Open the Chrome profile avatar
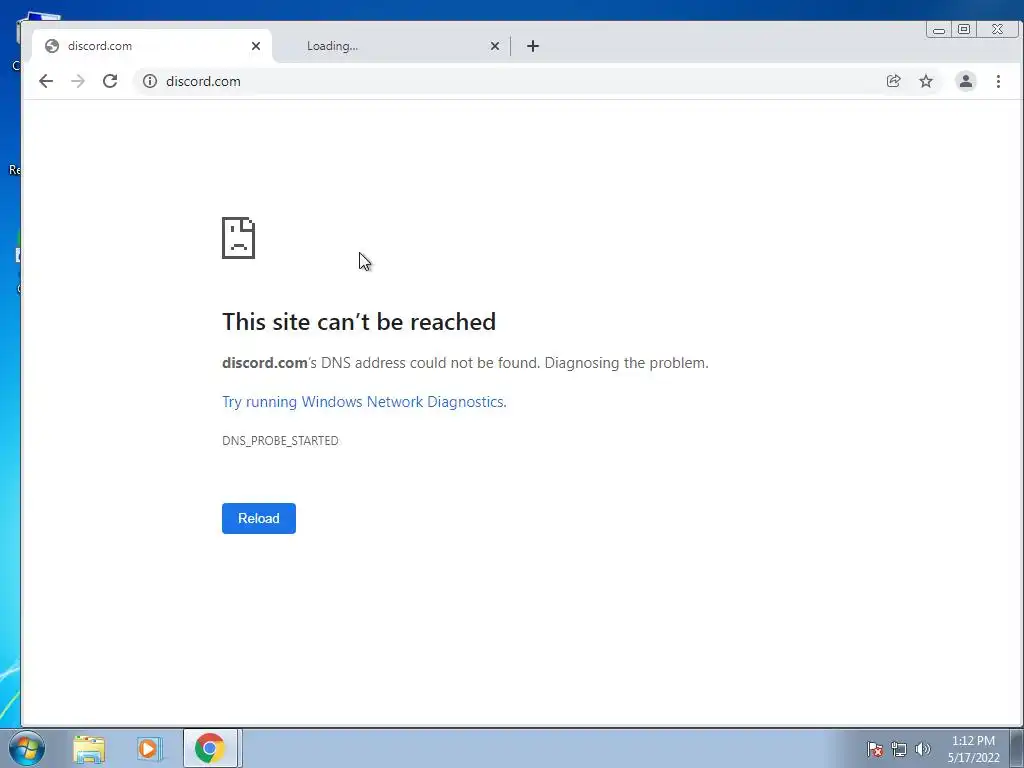This screenshot has width=1024, height=768. tap(965, 81)
